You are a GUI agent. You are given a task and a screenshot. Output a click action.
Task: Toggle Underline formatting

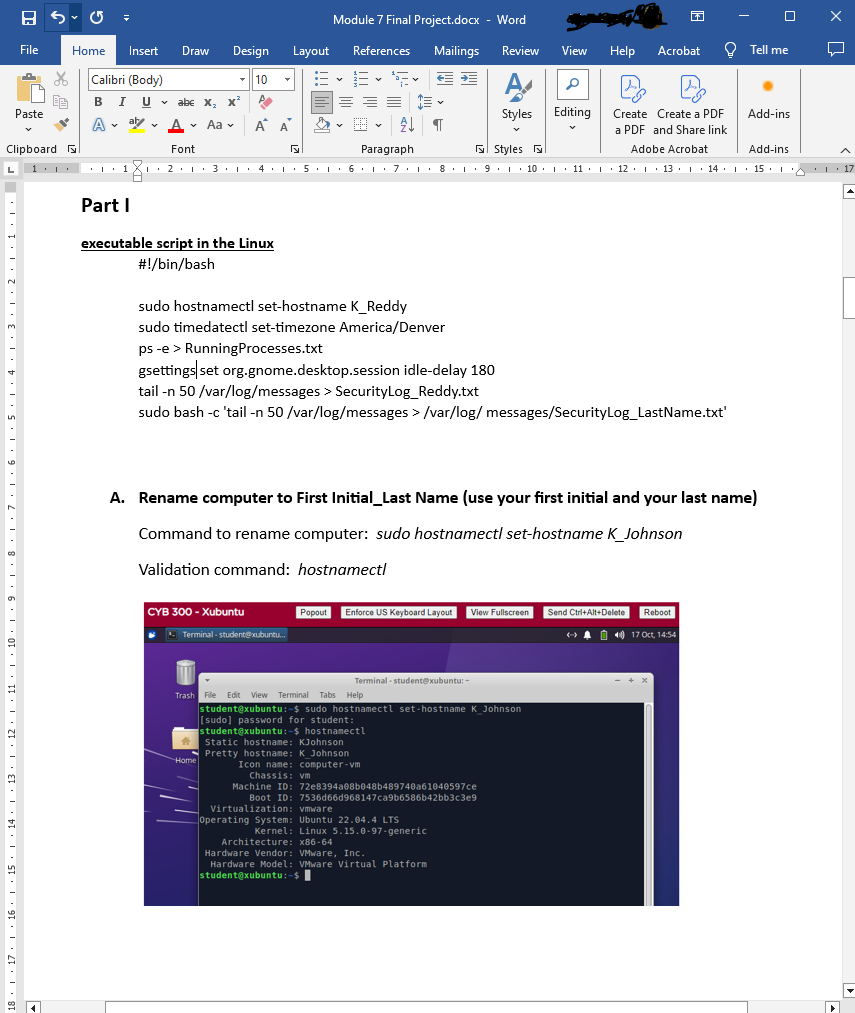pos(146,102)
